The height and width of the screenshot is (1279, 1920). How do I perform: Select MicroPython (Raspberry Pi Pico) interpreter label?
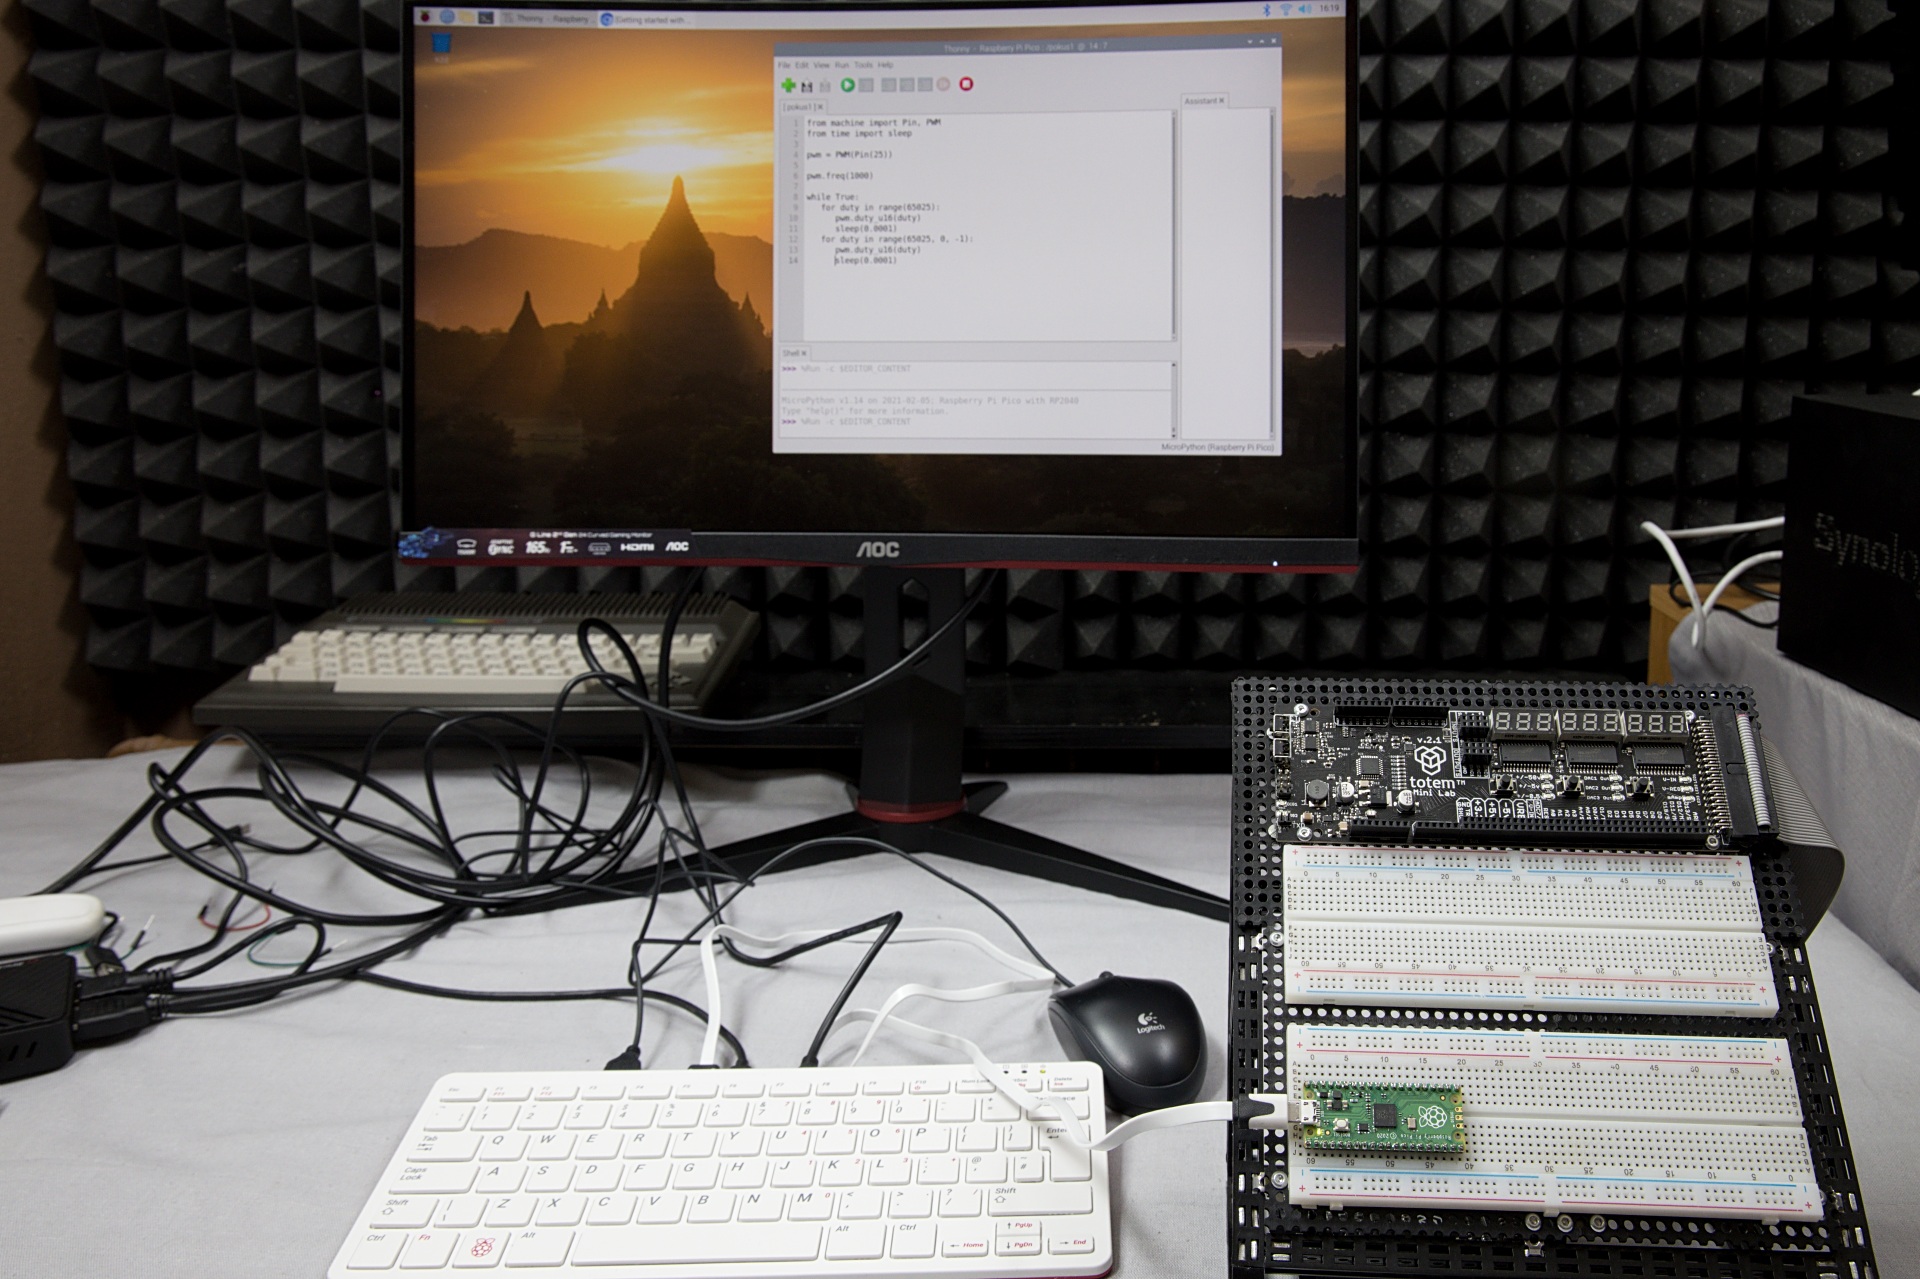1217,447
